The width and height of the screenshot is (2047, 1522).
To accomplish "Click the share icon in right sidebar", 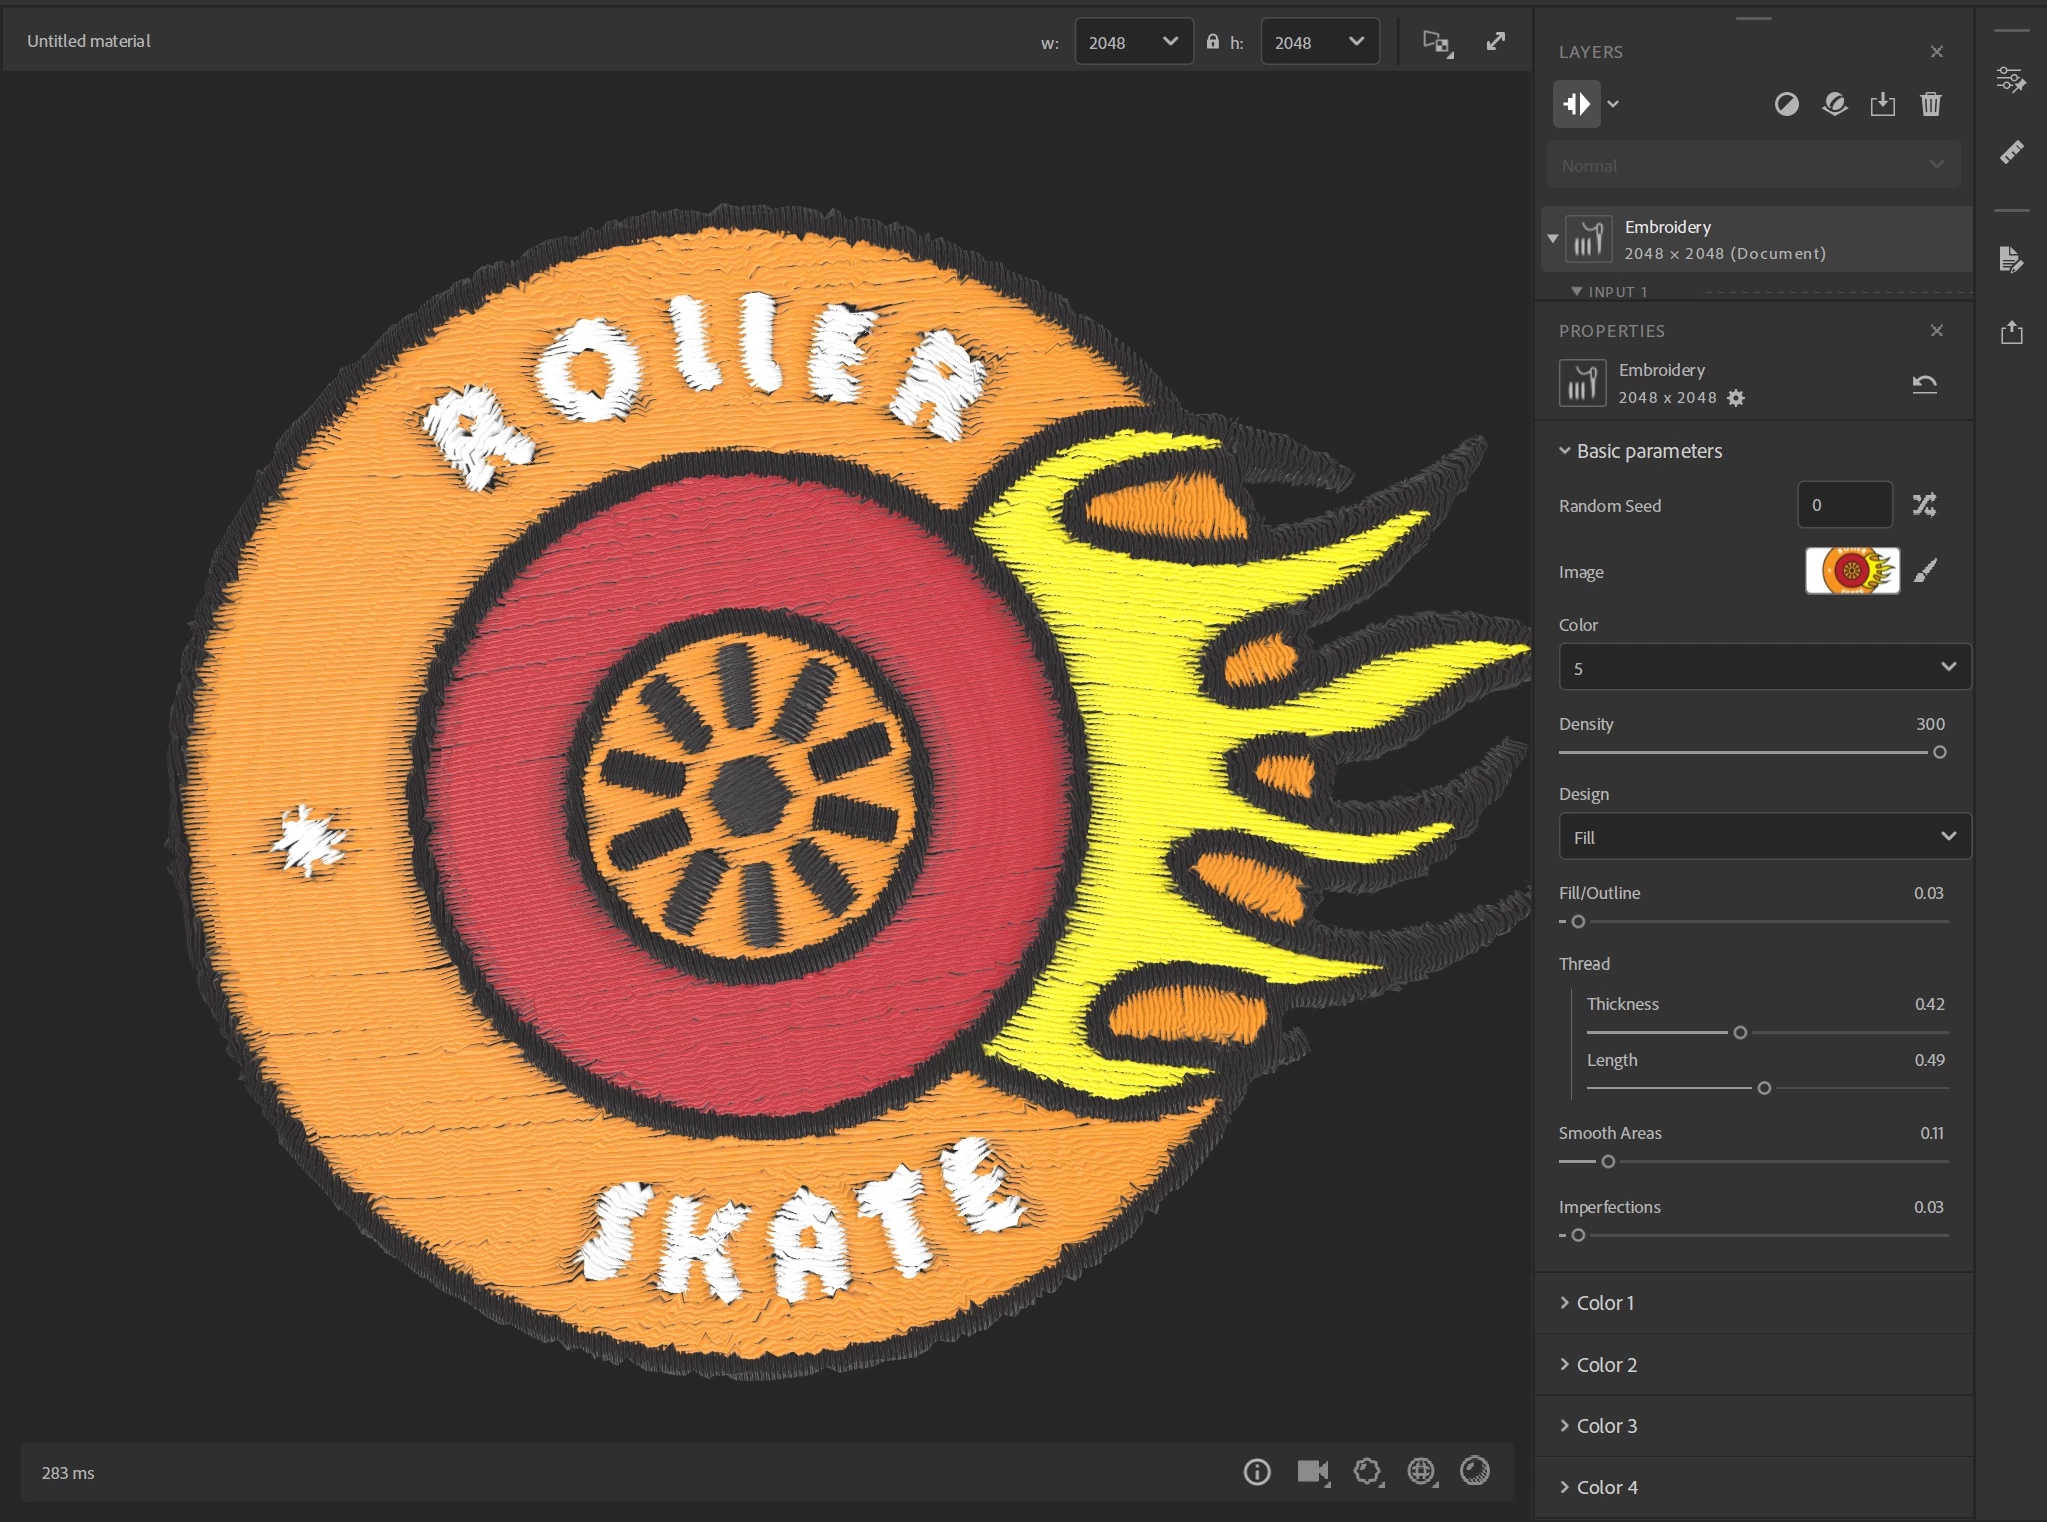I will 2011,333.
